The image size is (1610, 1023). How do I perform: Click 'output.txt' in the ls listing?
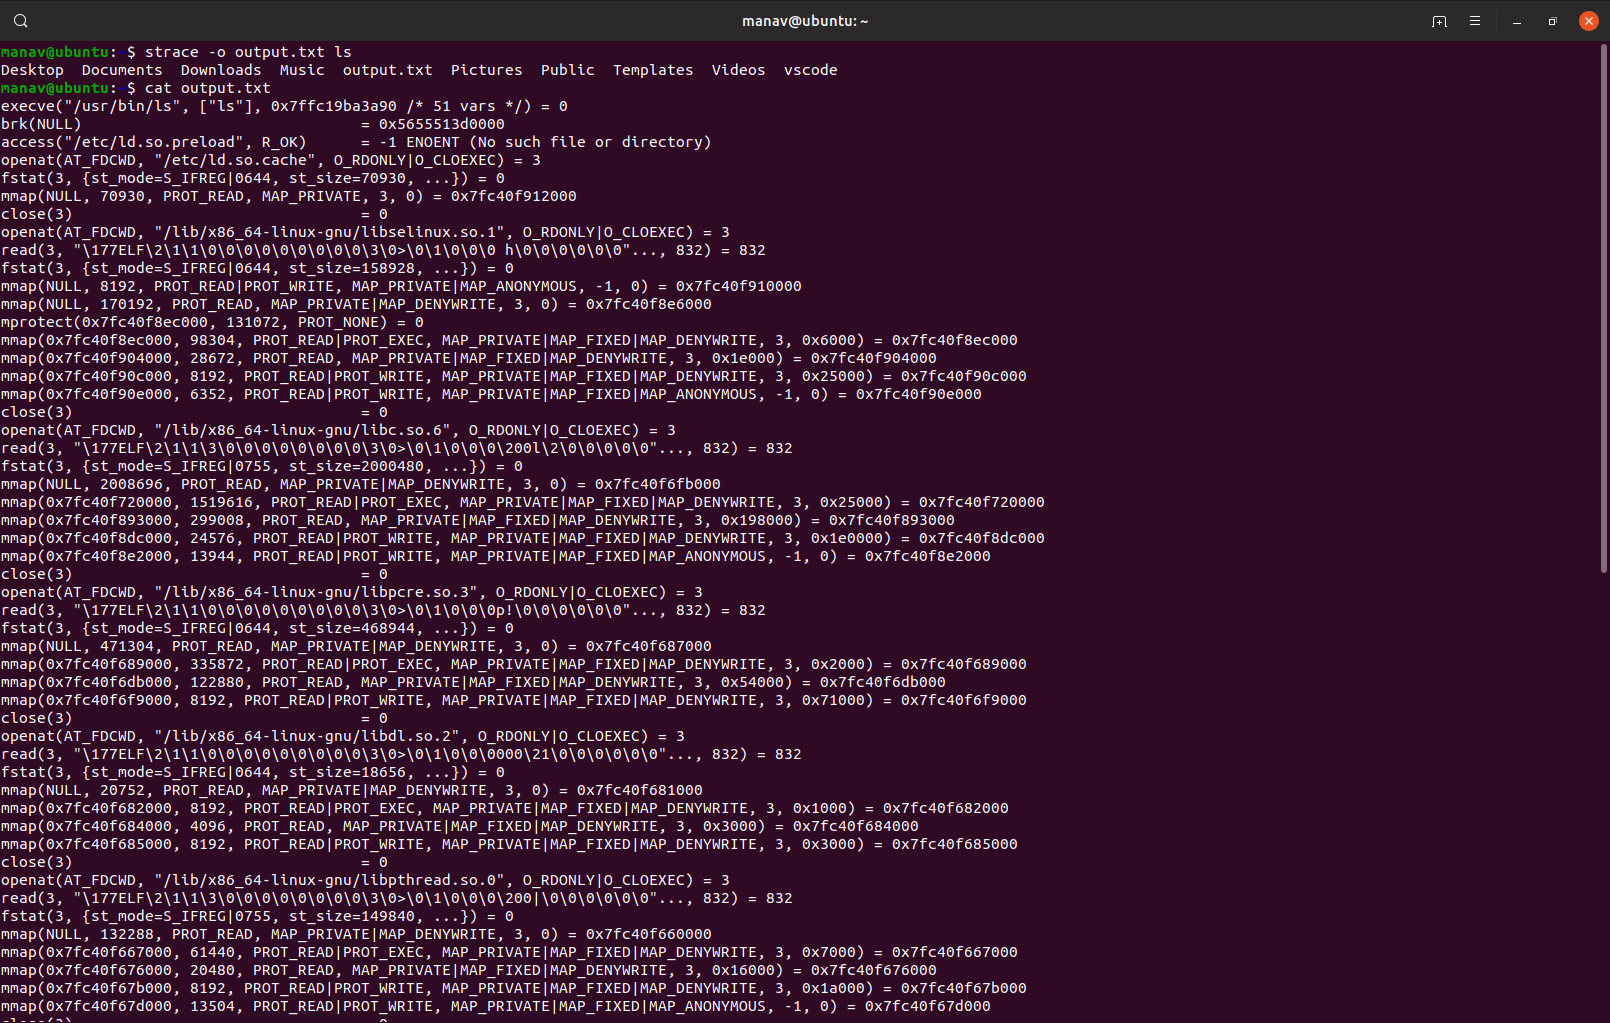(388, 70)
